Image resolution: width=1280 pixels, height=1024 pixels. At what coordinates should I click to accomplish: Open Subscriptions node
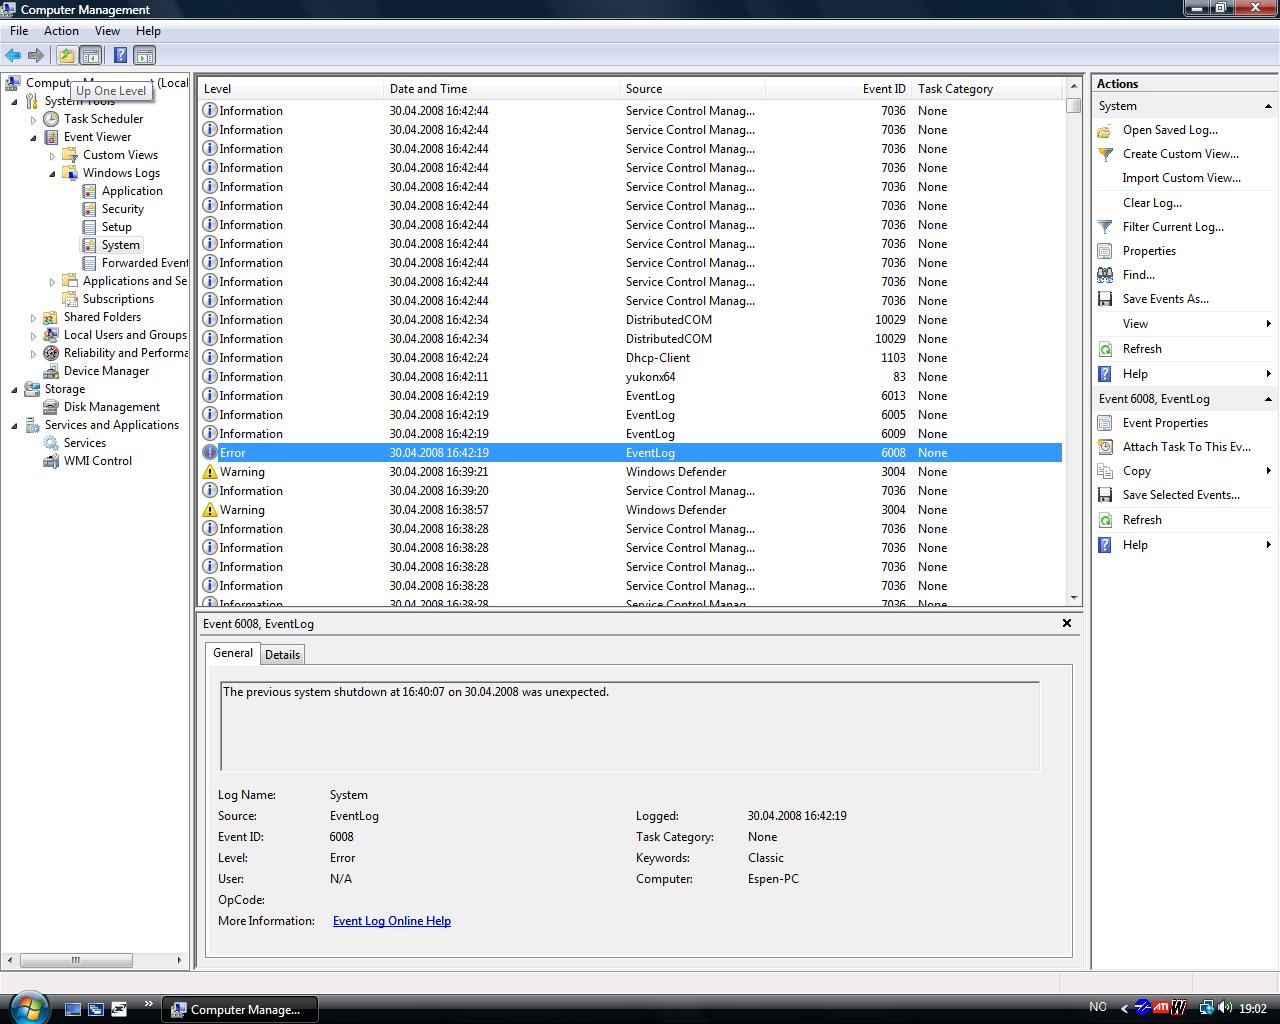click(118, 299)
